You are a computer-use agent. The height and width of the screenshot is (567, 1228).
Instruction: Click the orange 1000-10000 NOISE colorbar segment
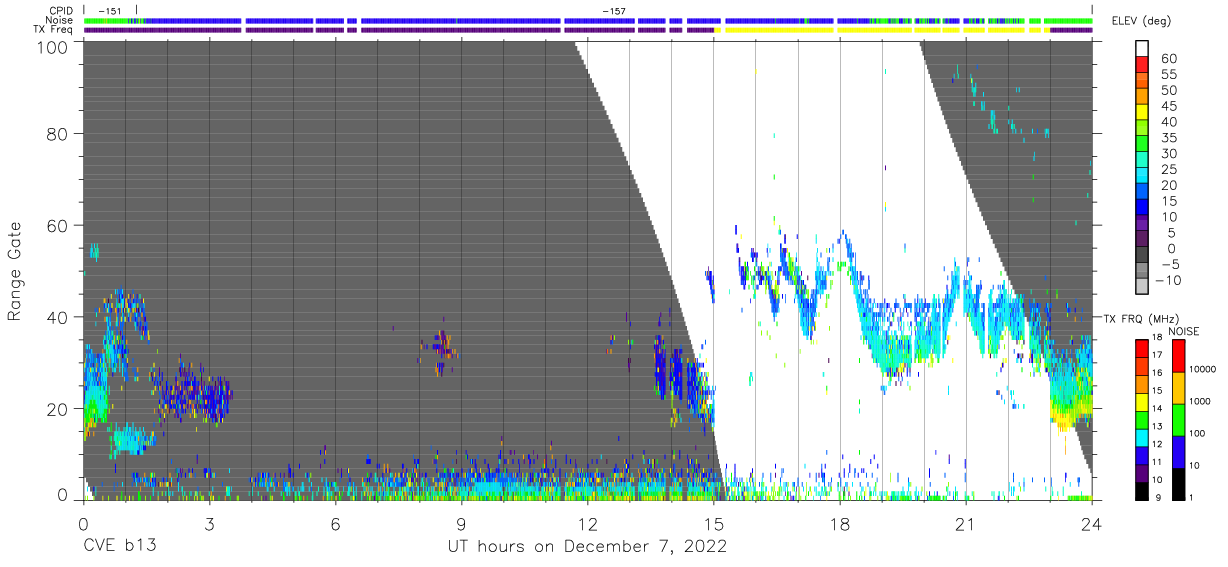point(1178,387)
